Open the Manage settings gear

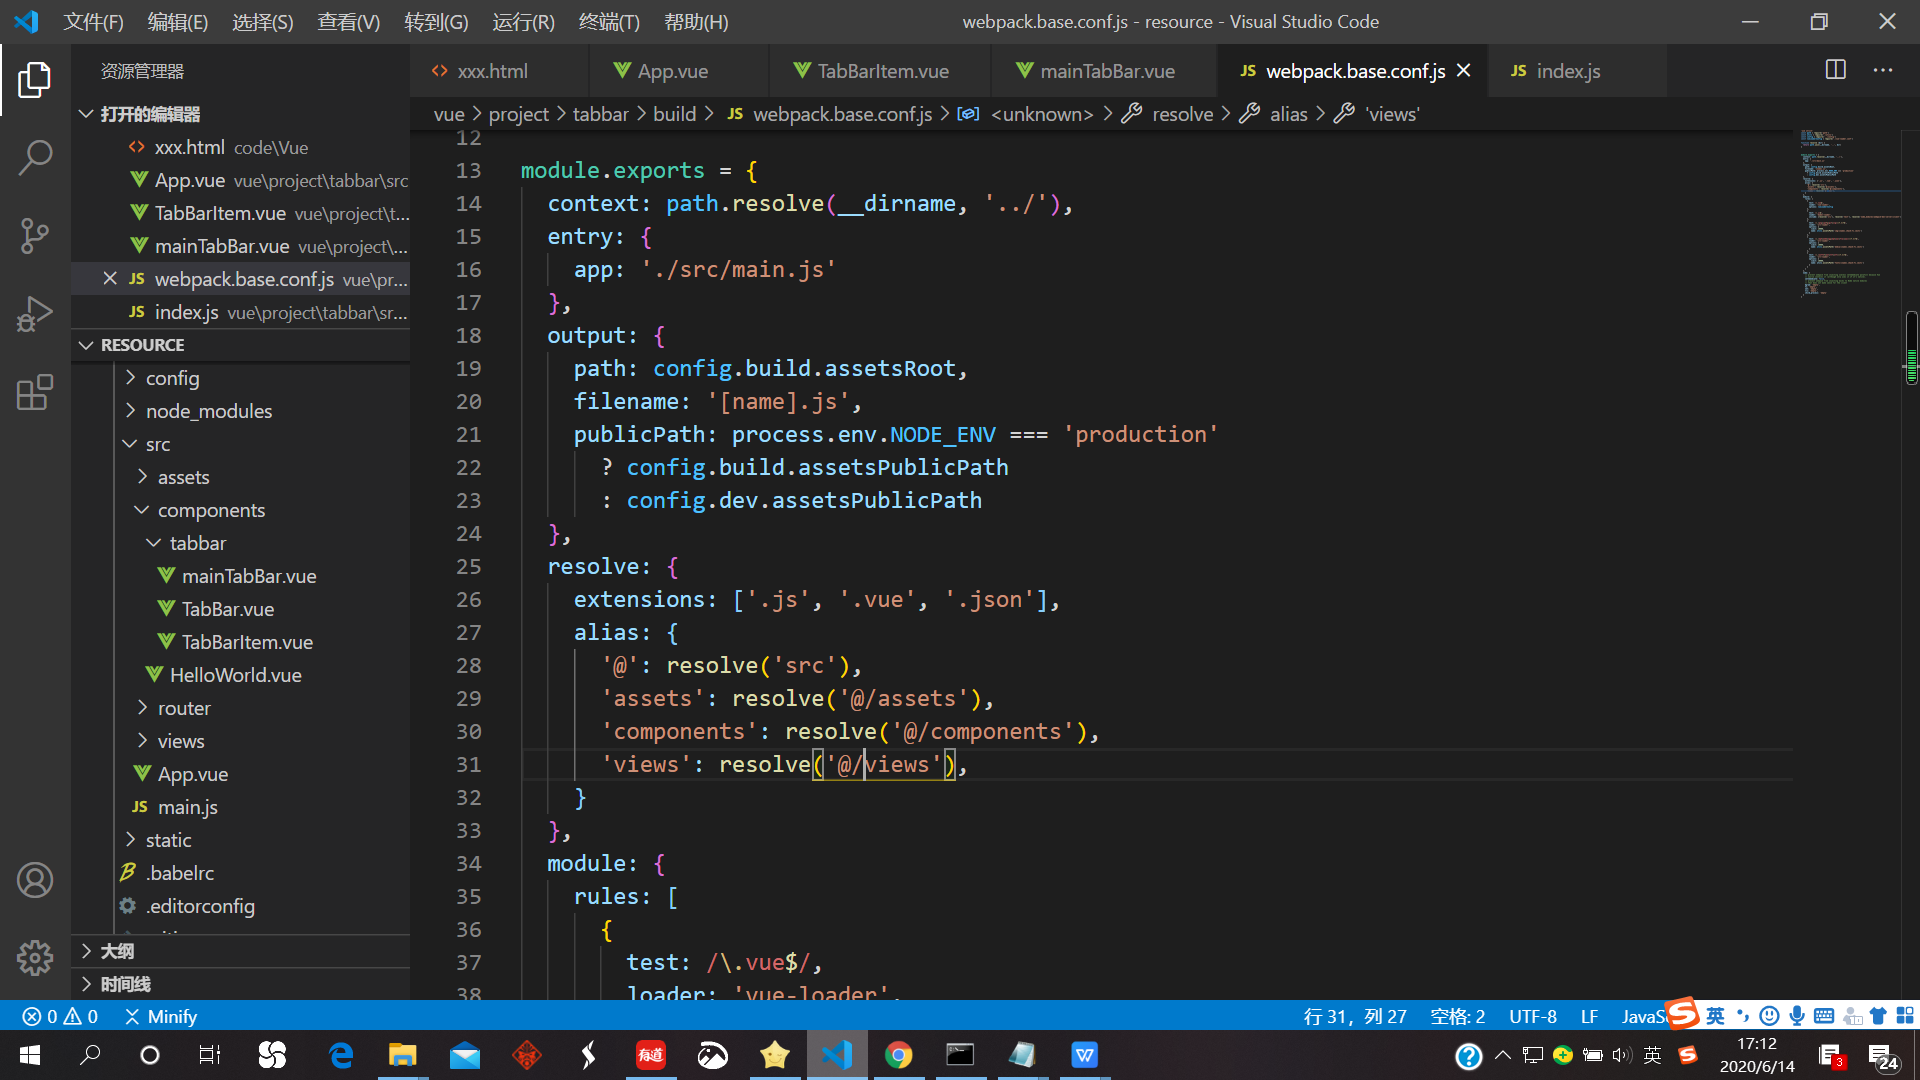point(35,957)
